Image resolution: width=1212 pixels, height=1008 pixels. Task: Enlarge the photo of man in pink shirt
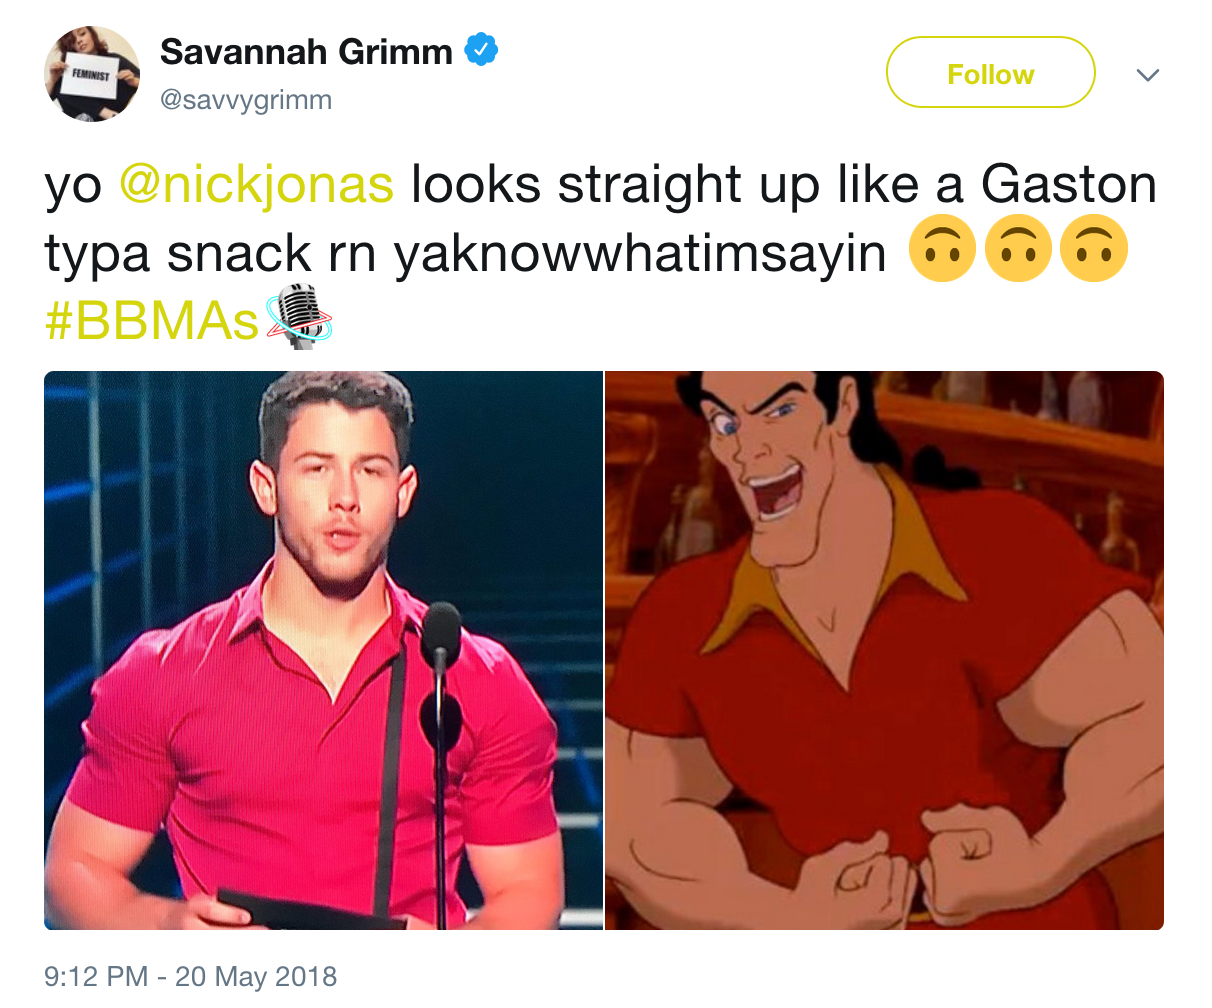pyautogui.click(x=323, y=650)
